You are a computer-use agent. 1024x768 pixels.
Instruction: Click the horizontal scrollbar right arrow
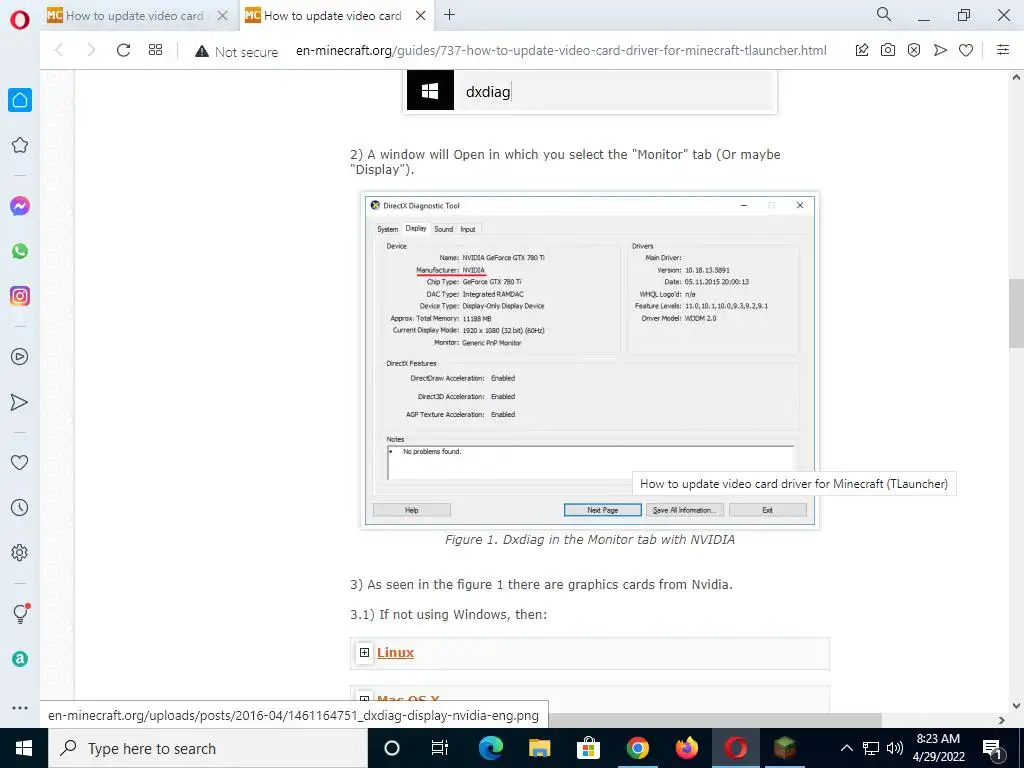1002,720
